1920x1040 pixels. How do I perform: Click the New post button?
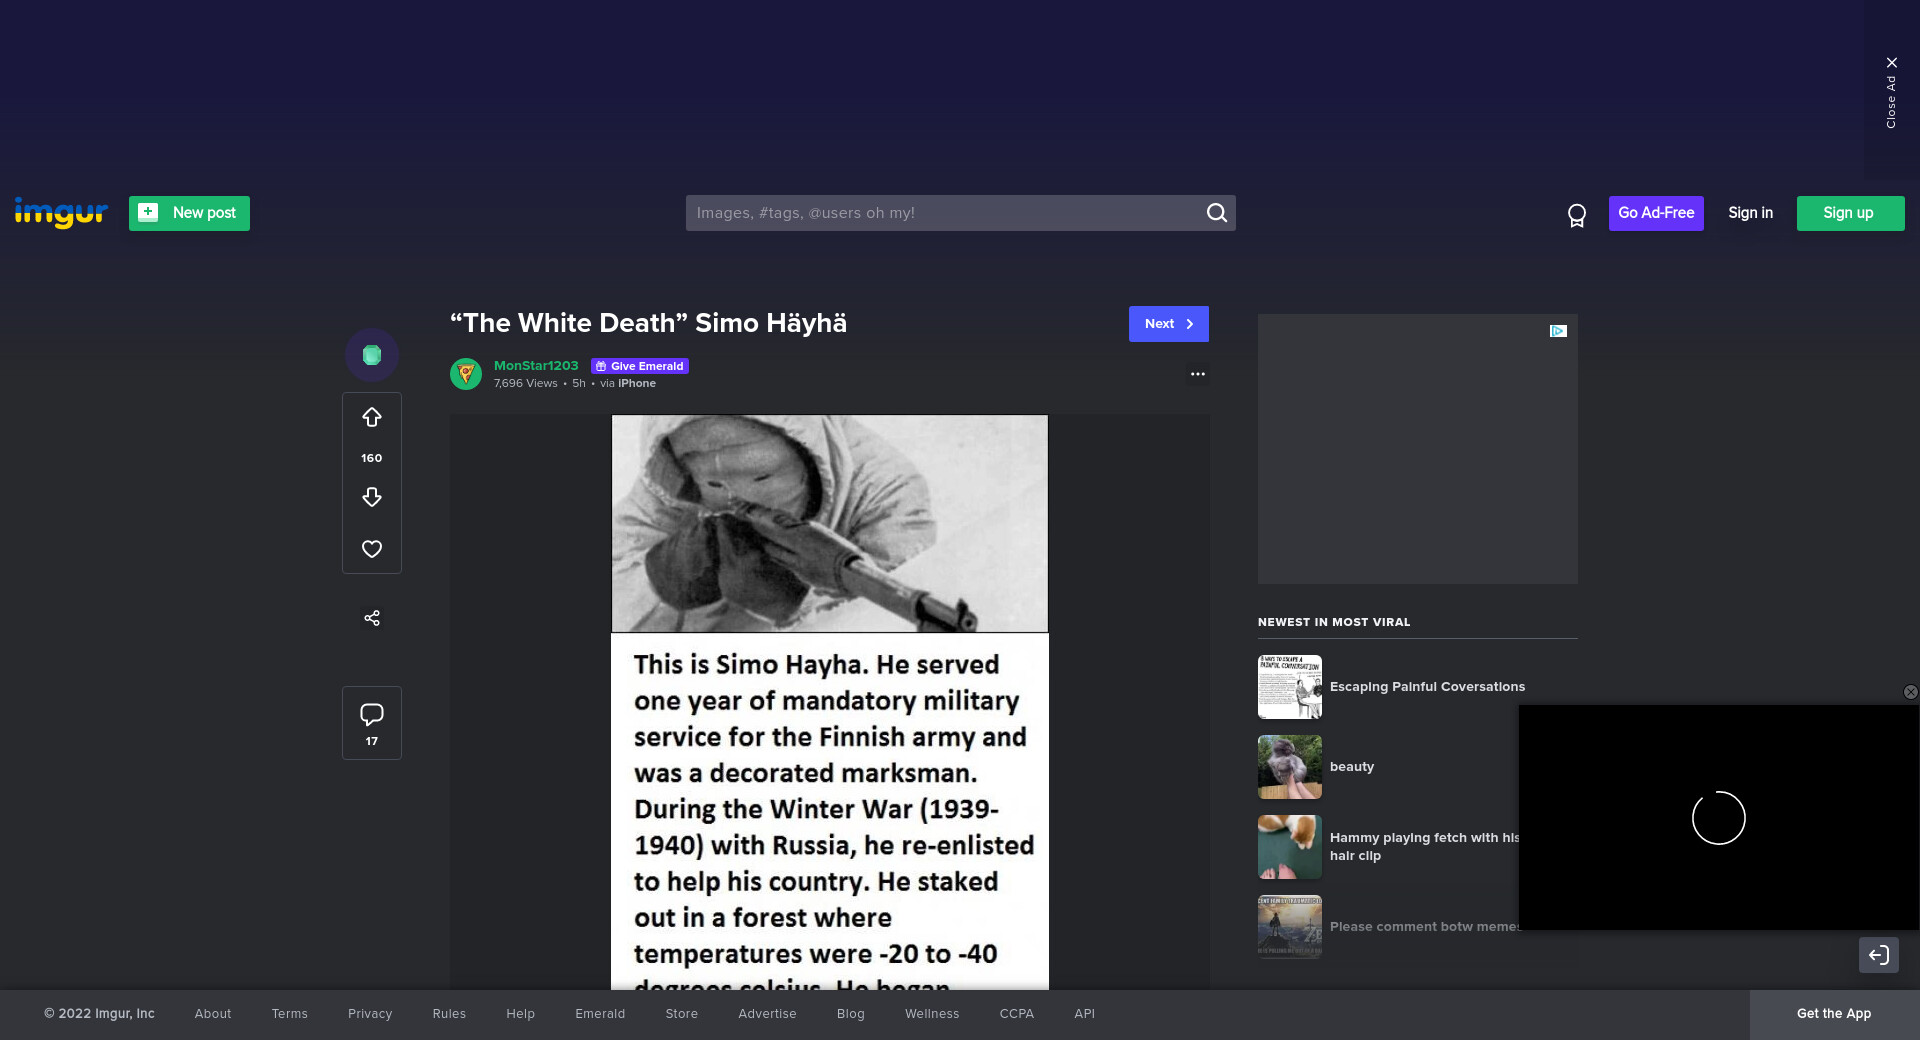189,213
